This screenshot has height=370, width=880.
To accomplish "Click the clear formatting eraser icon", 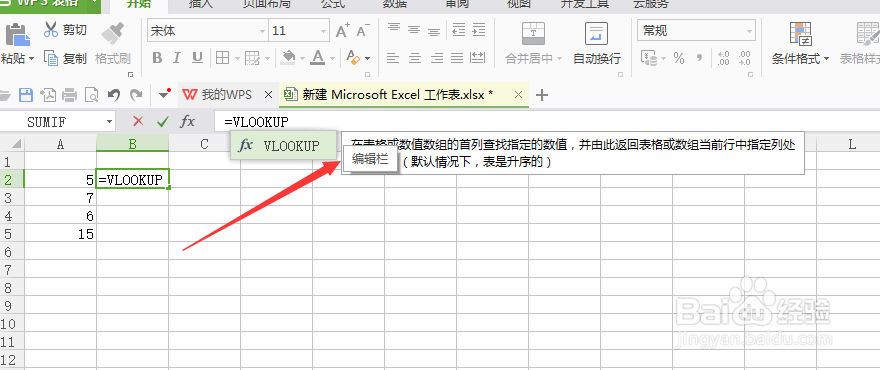I will click(x=353, y=58).
